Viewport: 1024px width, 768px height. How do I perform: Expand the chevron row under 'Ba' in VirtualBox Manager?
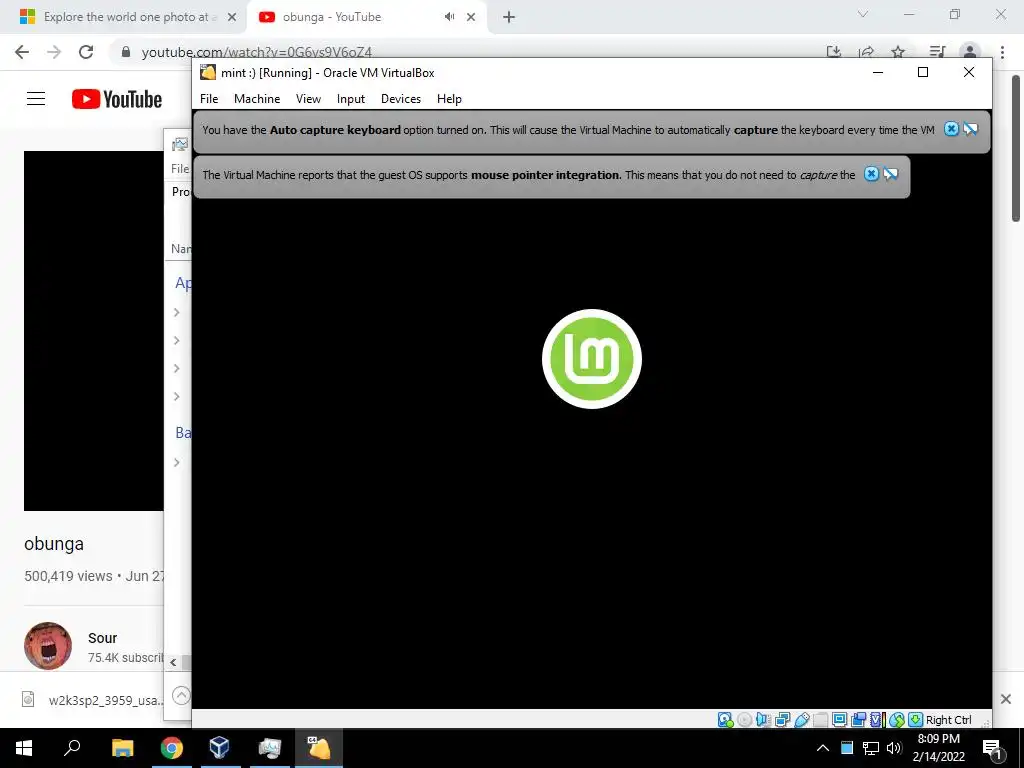176,462
